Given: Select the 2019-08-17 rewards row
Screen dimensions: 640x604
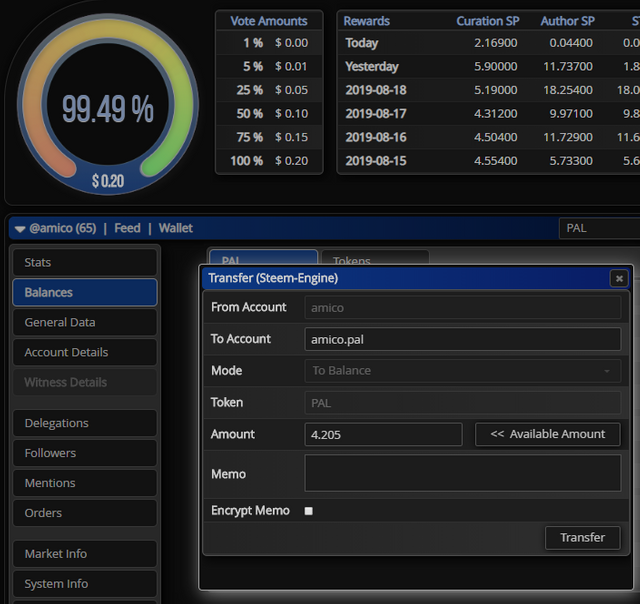Looking at the screenshot, I should pyautogui.click(x=489, y=114).
